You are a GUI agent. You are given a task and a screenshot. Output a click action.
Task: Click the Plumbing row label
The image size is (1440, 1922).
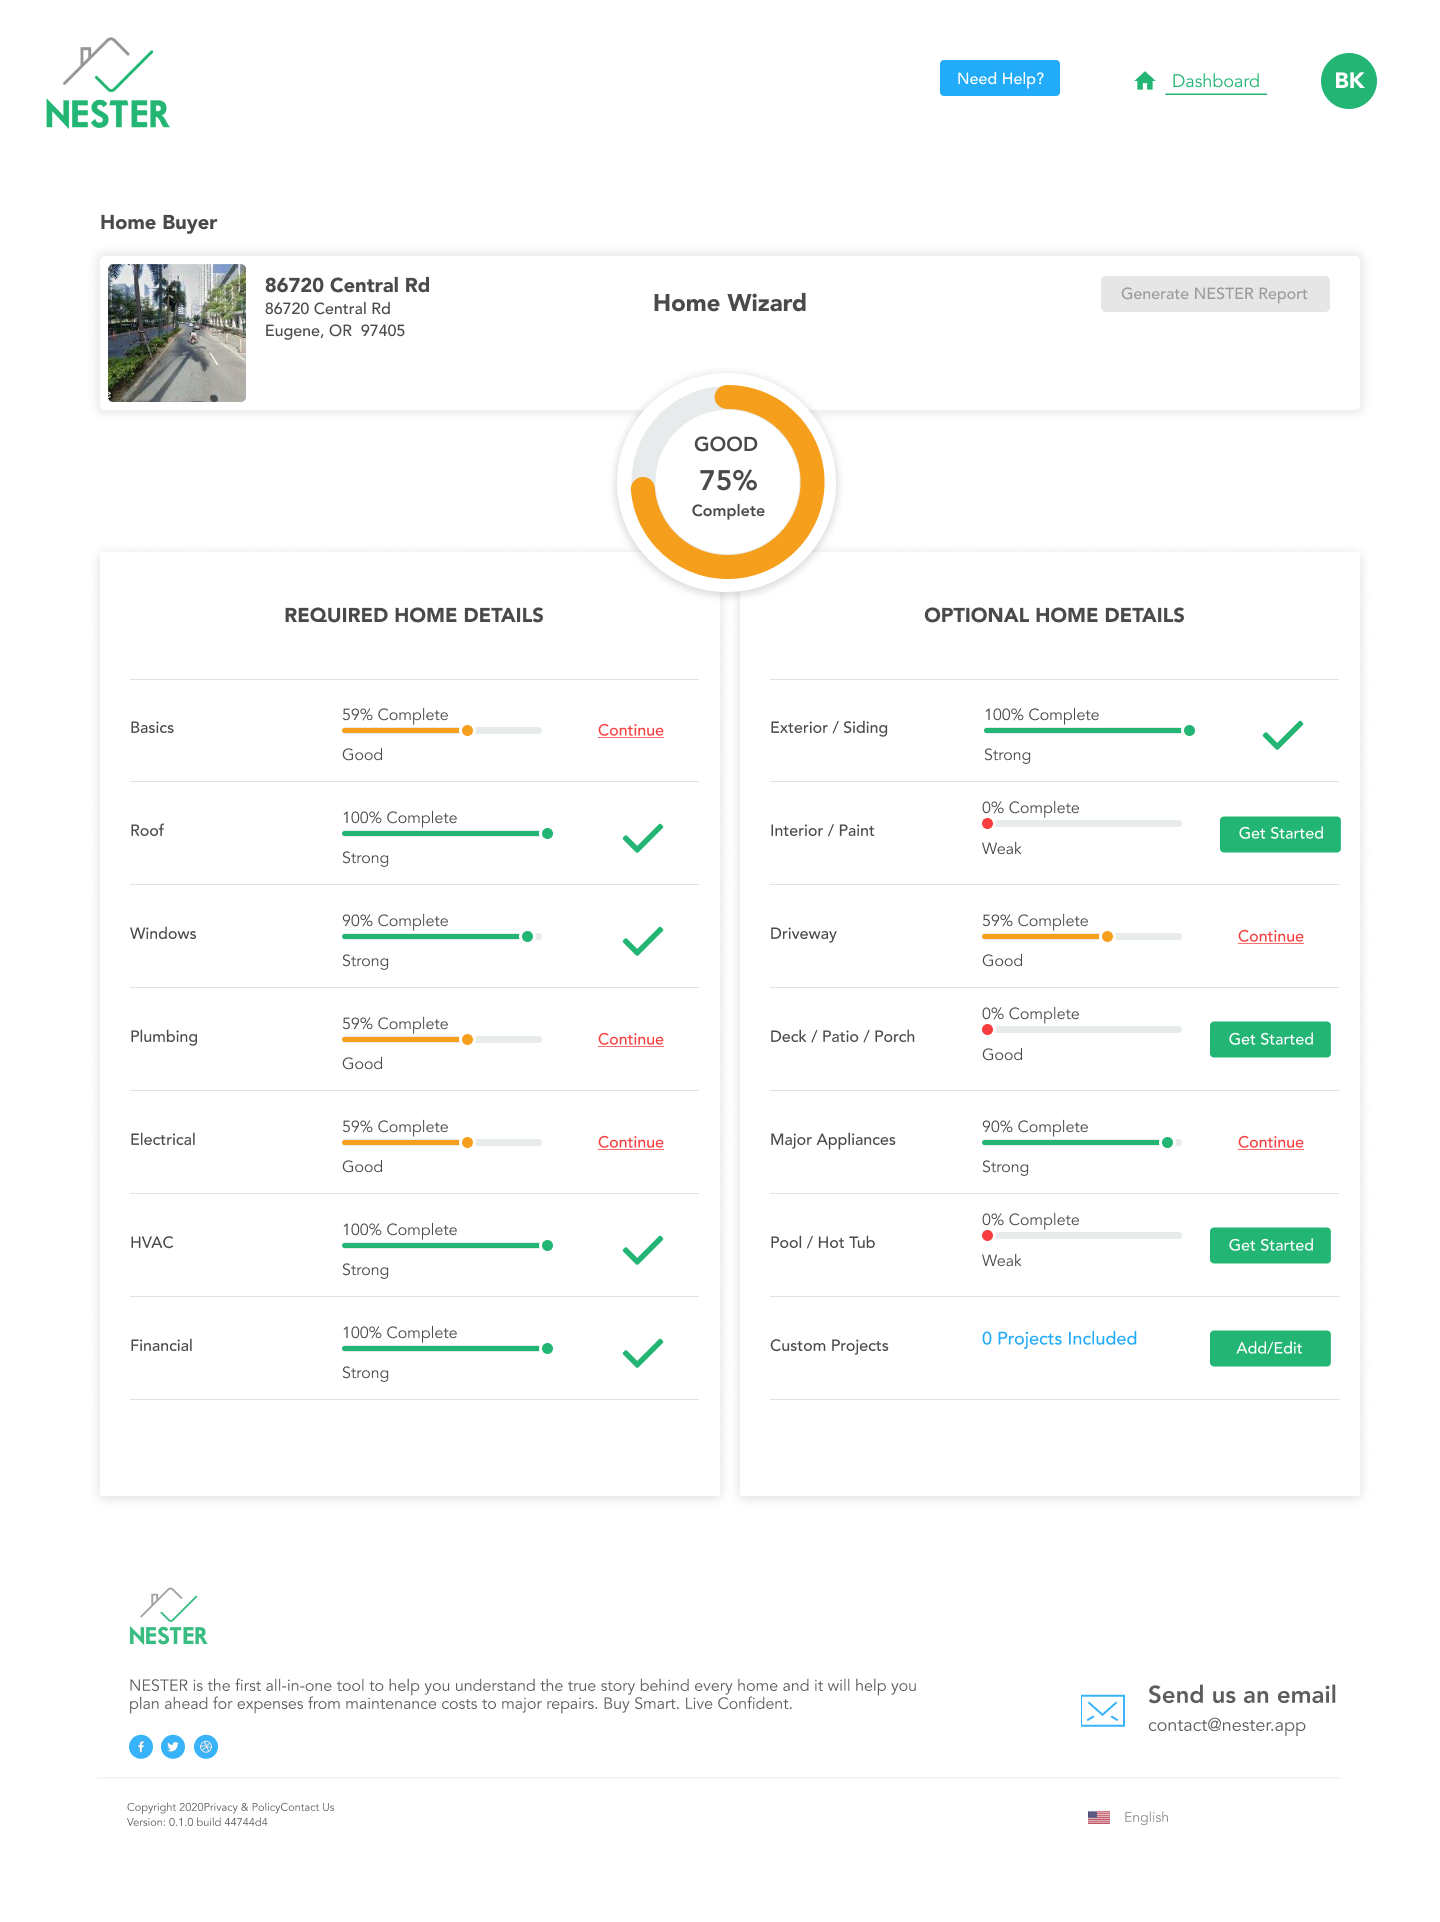point(164,1037)
